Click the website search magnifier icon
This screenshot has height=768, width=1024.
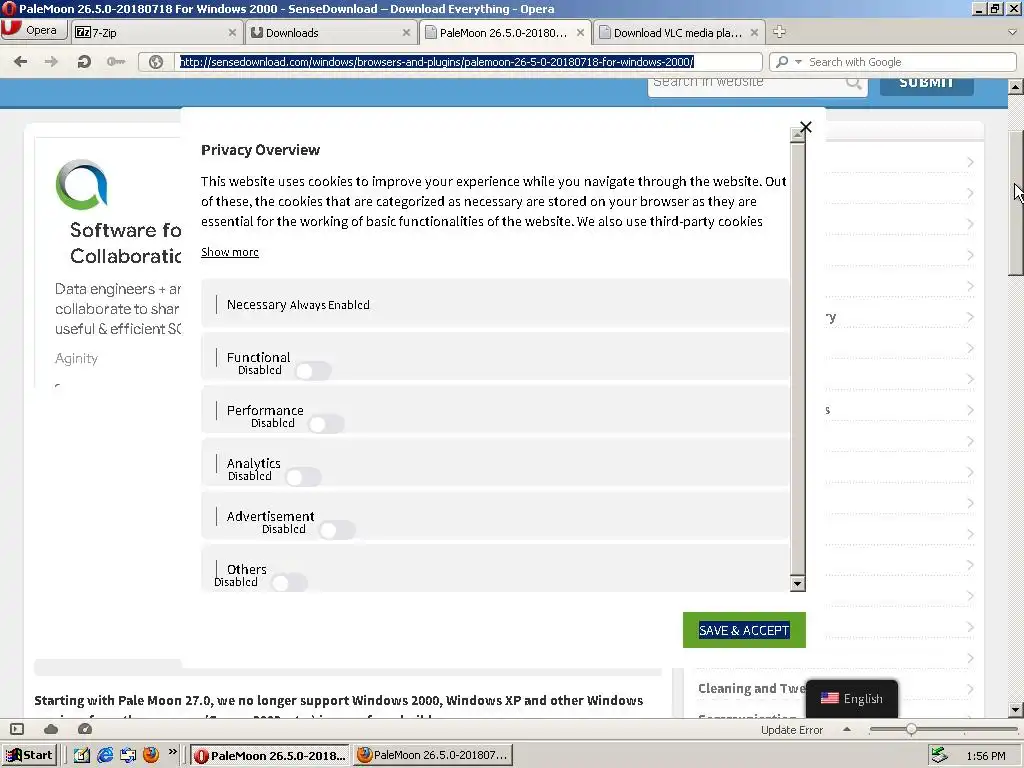click(853, 83)
